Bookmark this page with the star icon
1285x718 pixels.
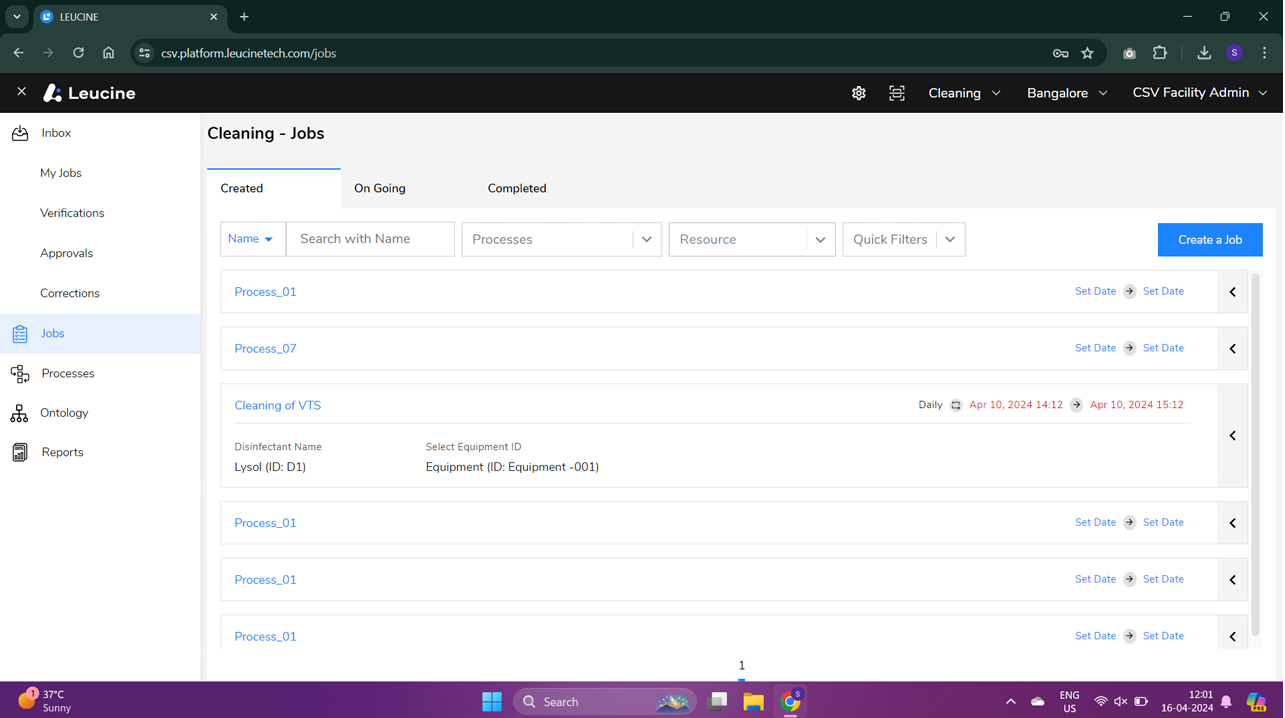1087,53
